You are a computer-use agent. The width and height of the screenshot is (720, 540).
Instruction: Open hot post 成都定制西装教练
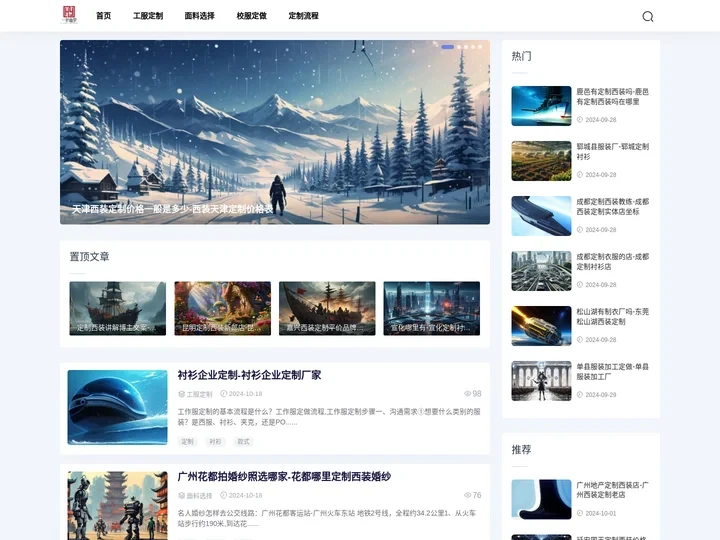coord(613,207)
